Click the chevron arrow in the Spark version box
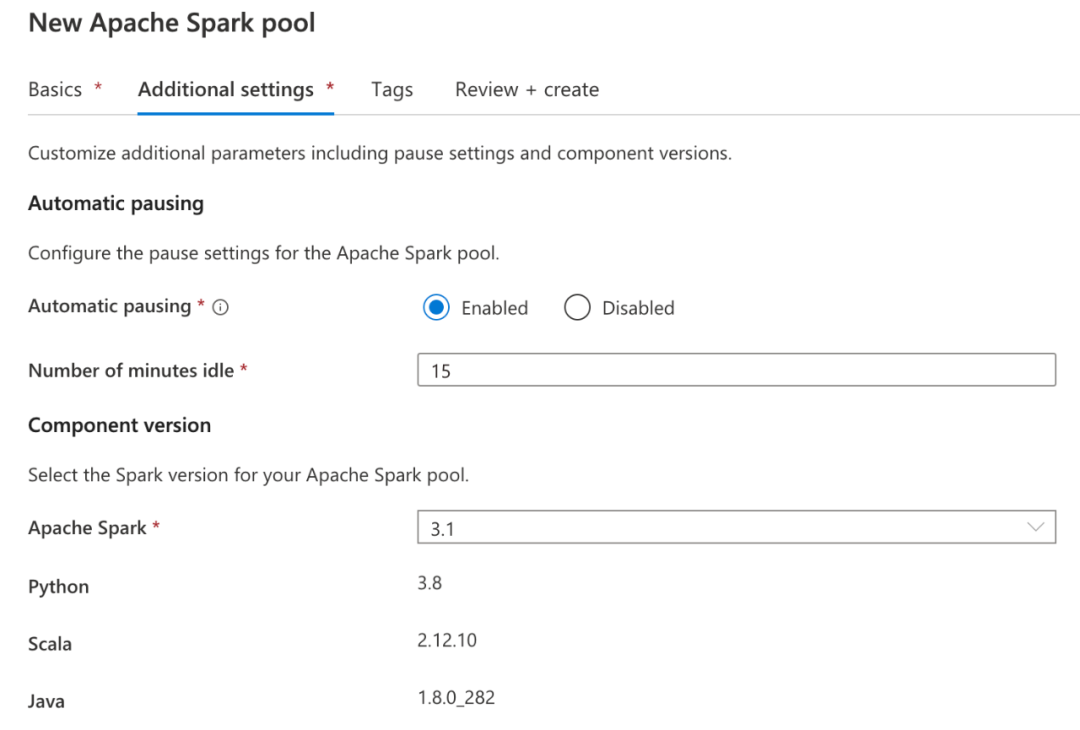 pos(1036,527)
